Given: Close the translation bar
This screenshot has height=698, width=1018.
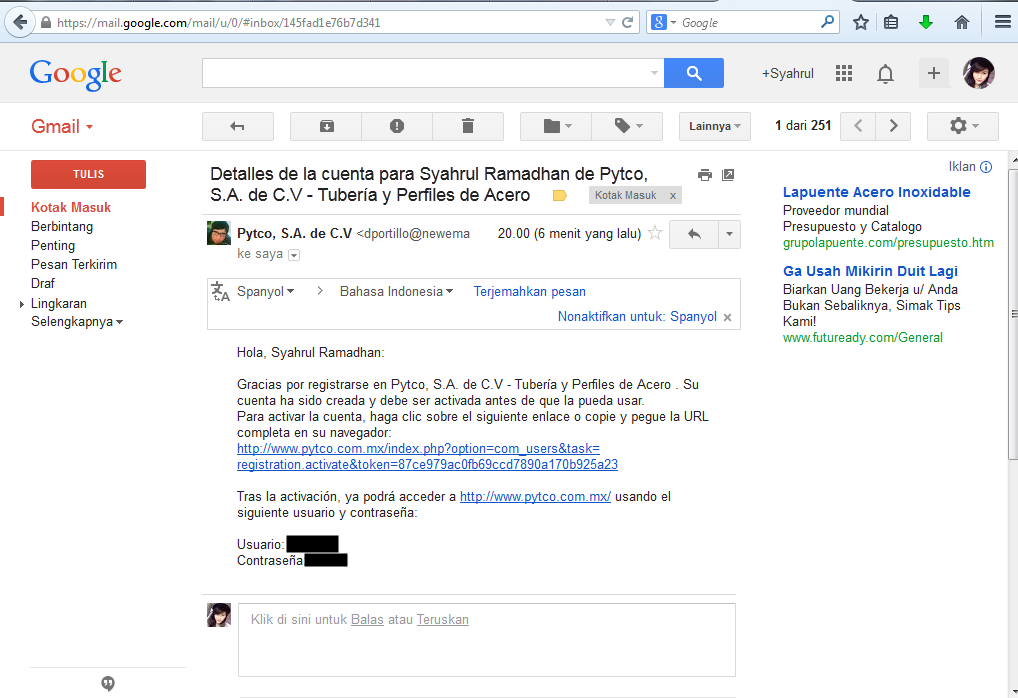Looking at the screenshot, I should 728,317.
